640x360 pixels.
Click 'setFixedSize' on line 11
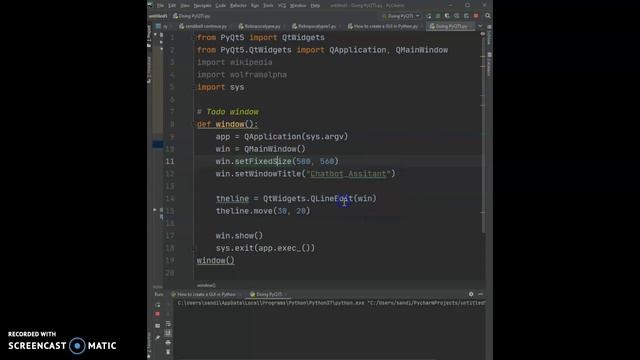pyautogui.click(x=263, y=161)
